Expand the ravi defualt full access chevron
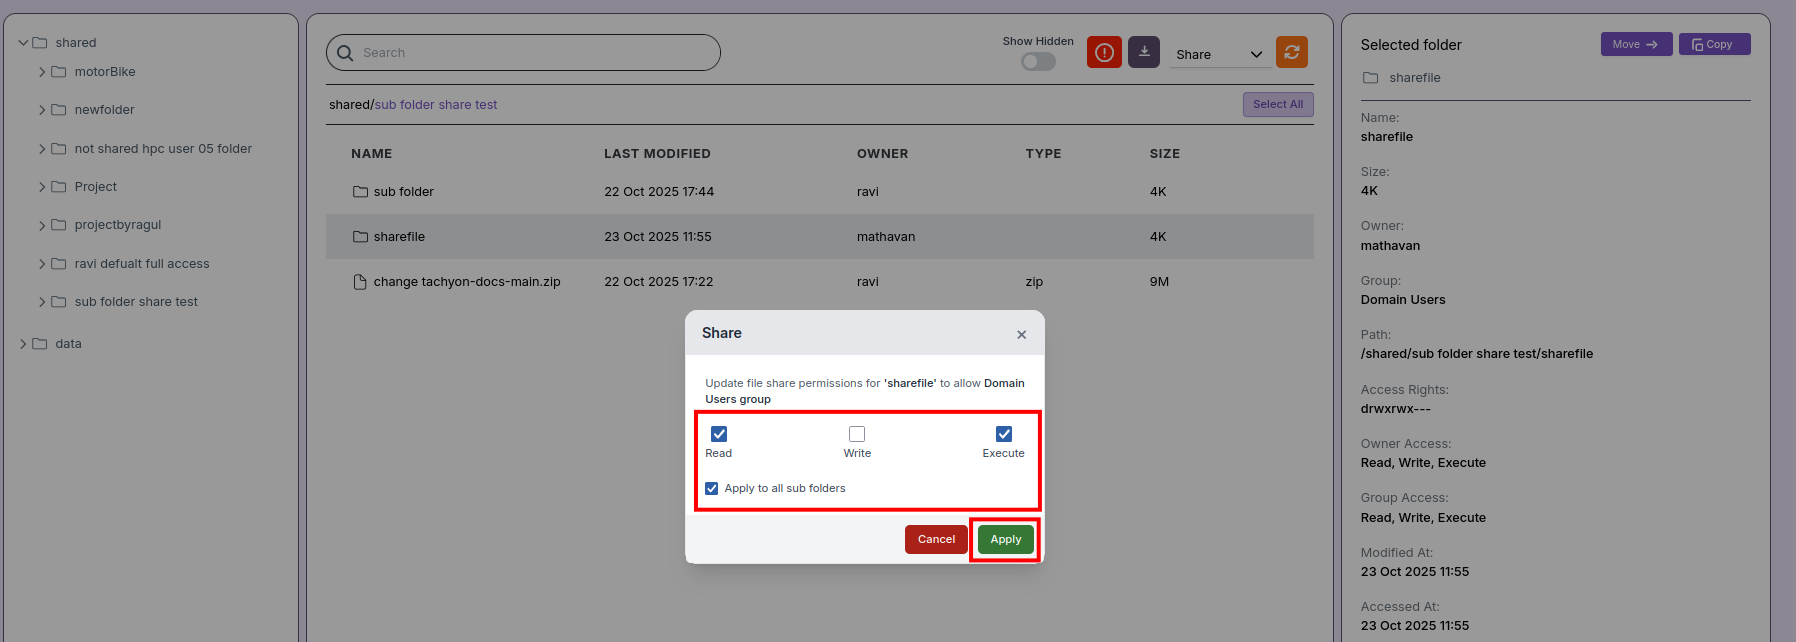 coord(42,264)
